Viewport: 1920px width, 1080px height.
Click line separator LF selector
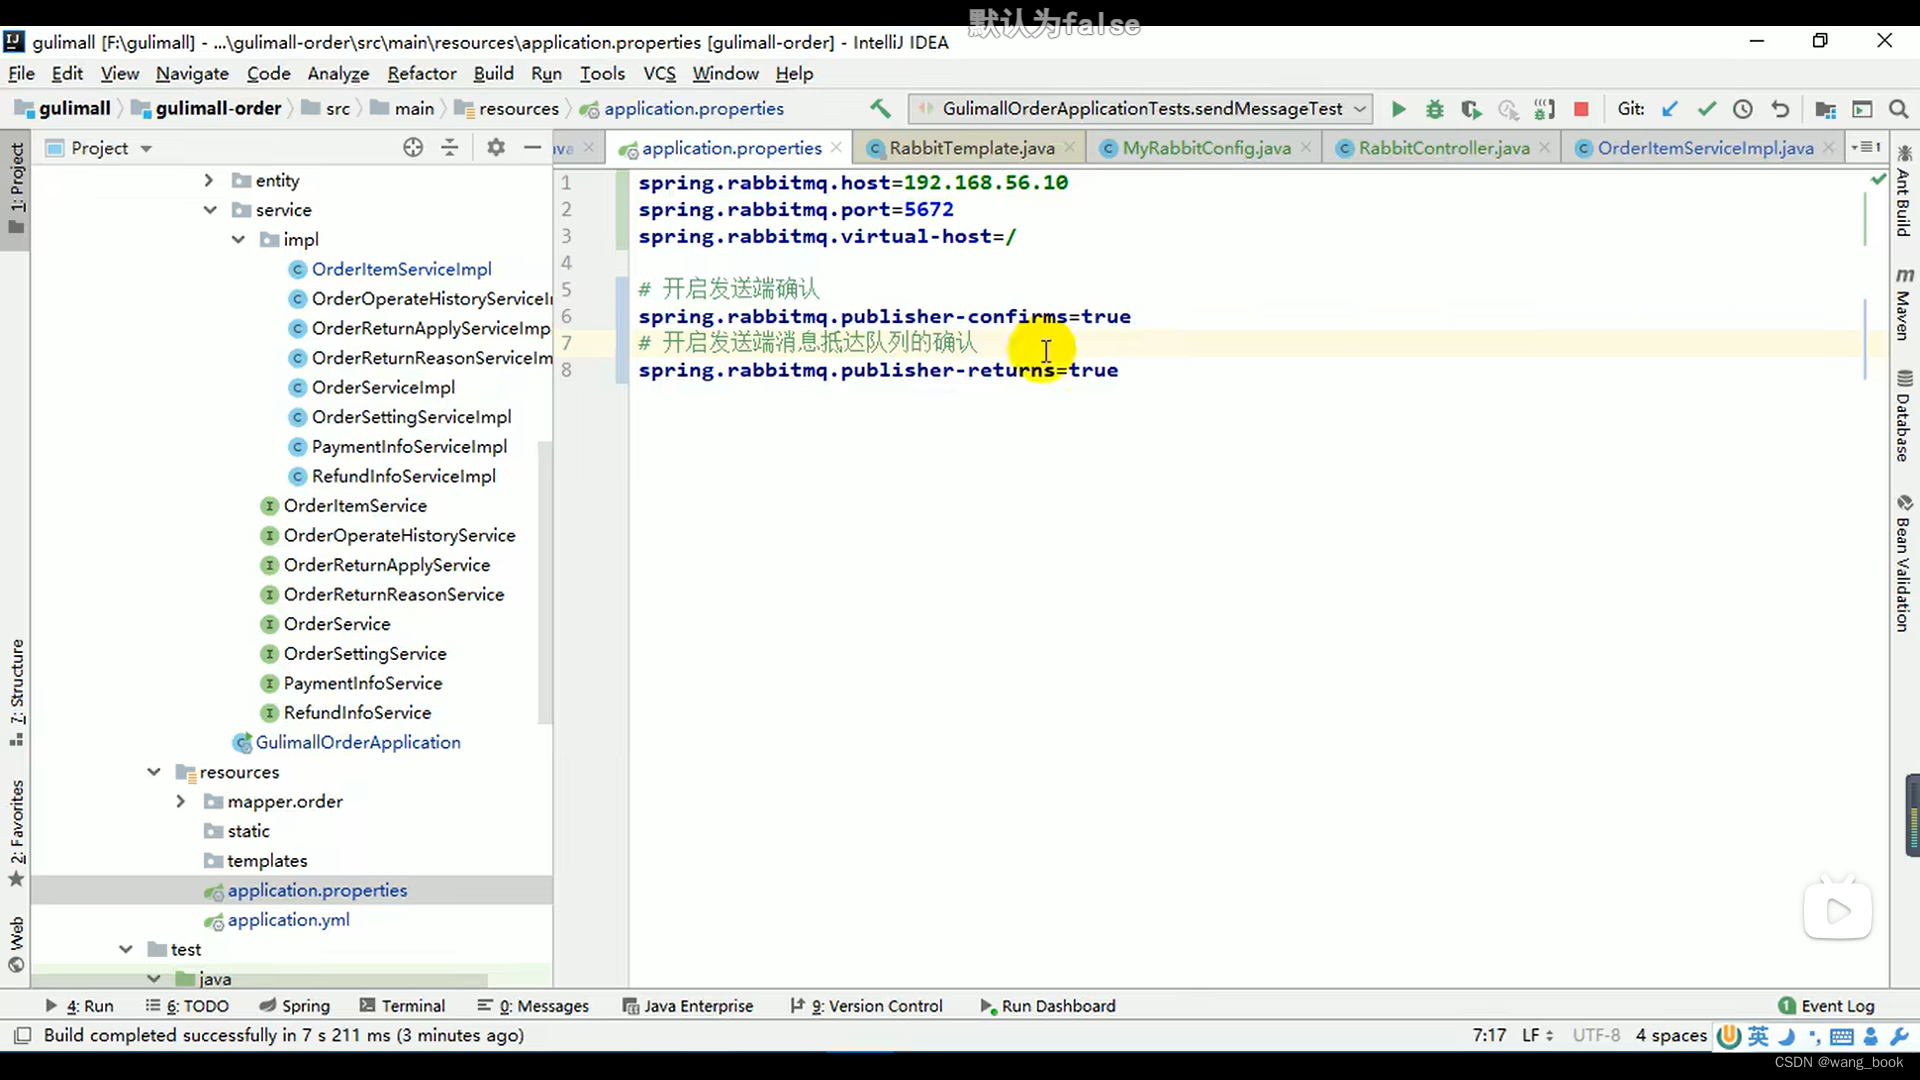click(1537, 1035)
